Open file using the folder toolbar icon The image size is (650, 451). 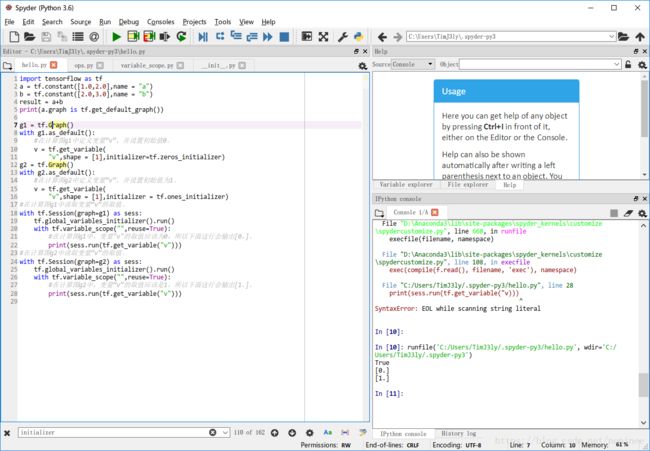tap(29, 37)
